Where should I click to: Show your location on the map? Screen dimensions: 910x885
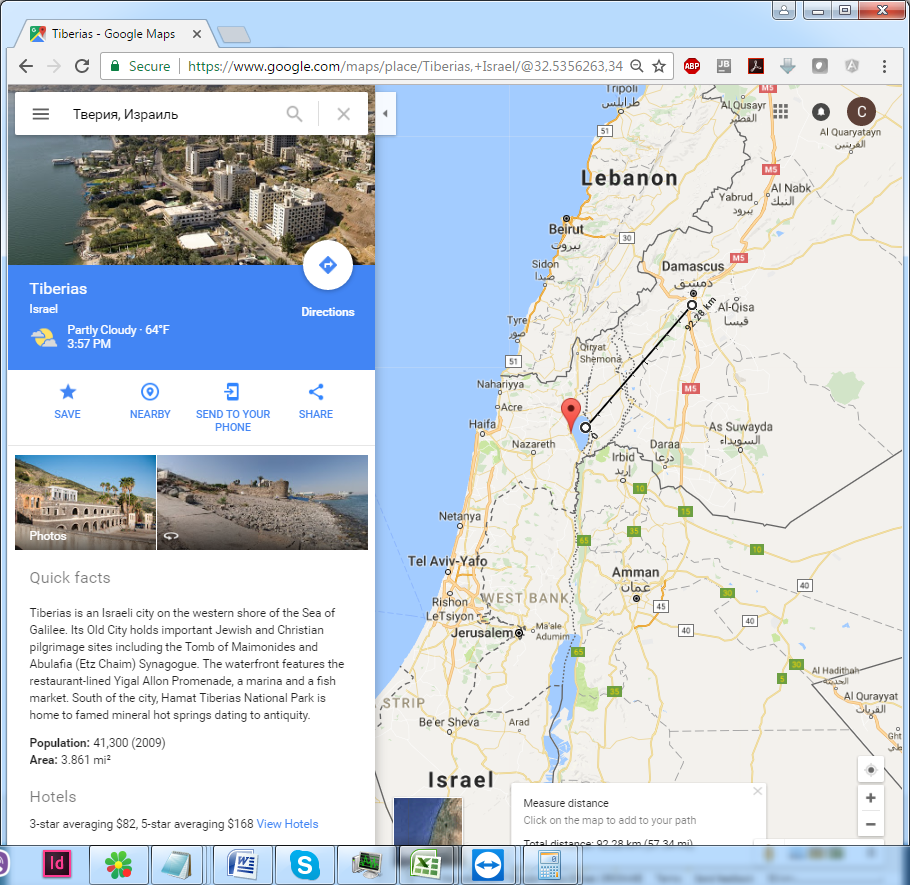click(870, 770)
